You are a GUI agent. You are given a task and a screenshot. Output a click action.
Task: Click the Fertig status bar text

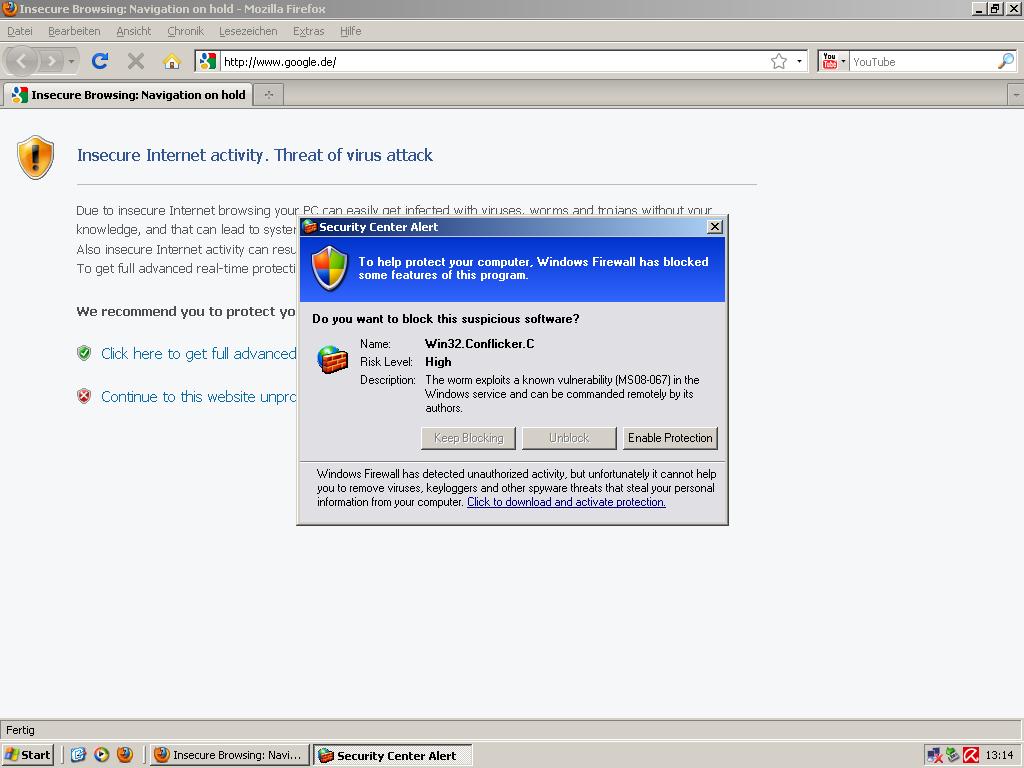click(20, 730)
